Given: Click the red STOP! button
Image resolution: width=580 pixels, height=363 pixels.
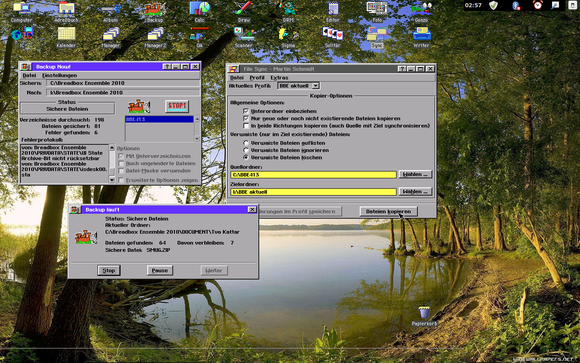Looking at the screenshot, I should [177, 106].
